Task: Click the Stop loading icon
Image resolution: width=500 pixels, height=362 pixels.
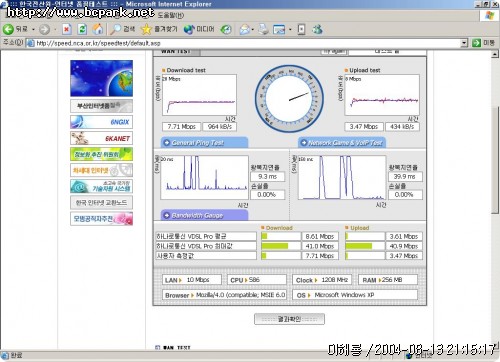Action: [x=67, y=29]
